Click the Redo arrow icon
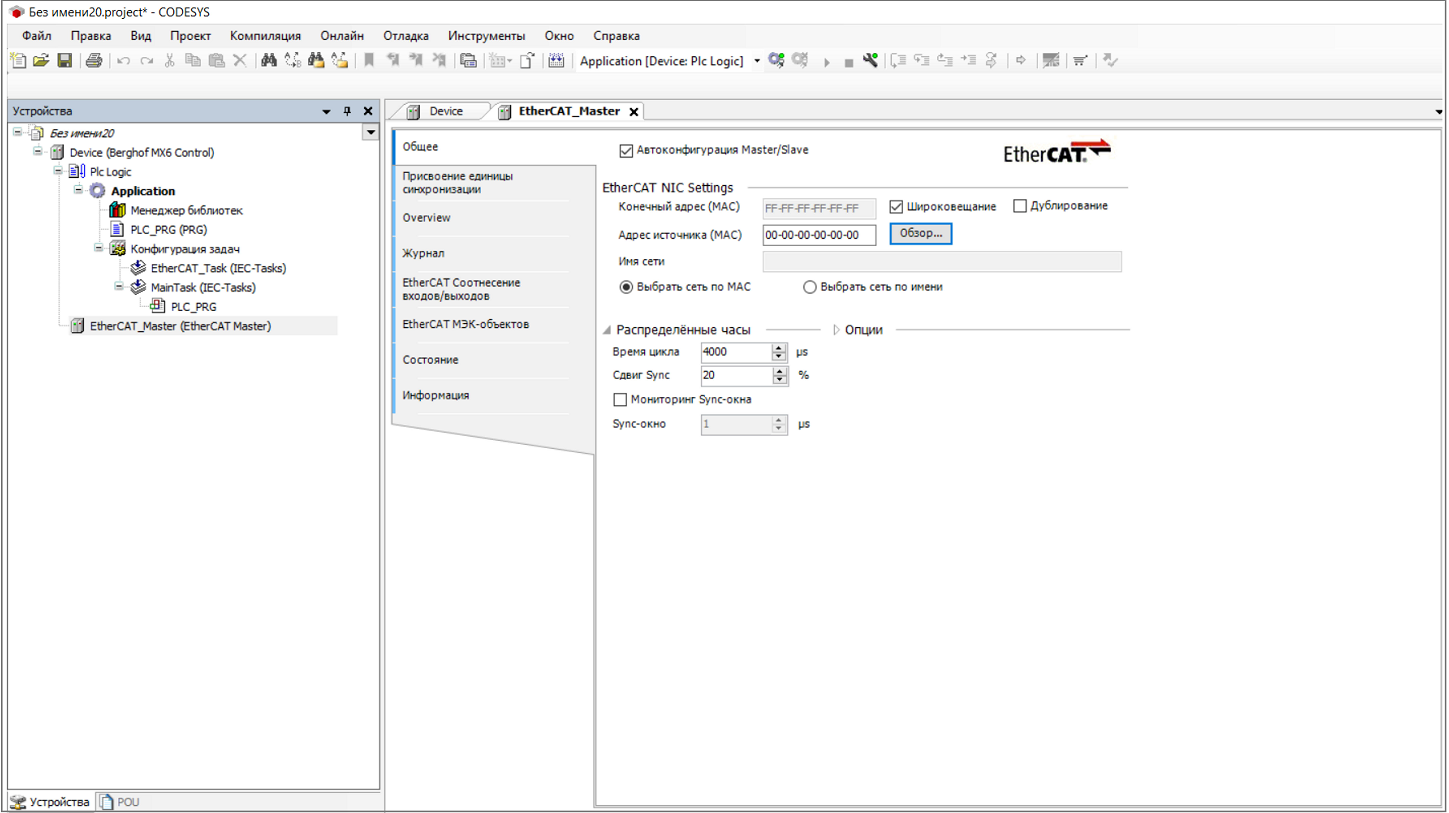Image resolution: width=1449 pixels, height=813 pixels. coord(147,61)
